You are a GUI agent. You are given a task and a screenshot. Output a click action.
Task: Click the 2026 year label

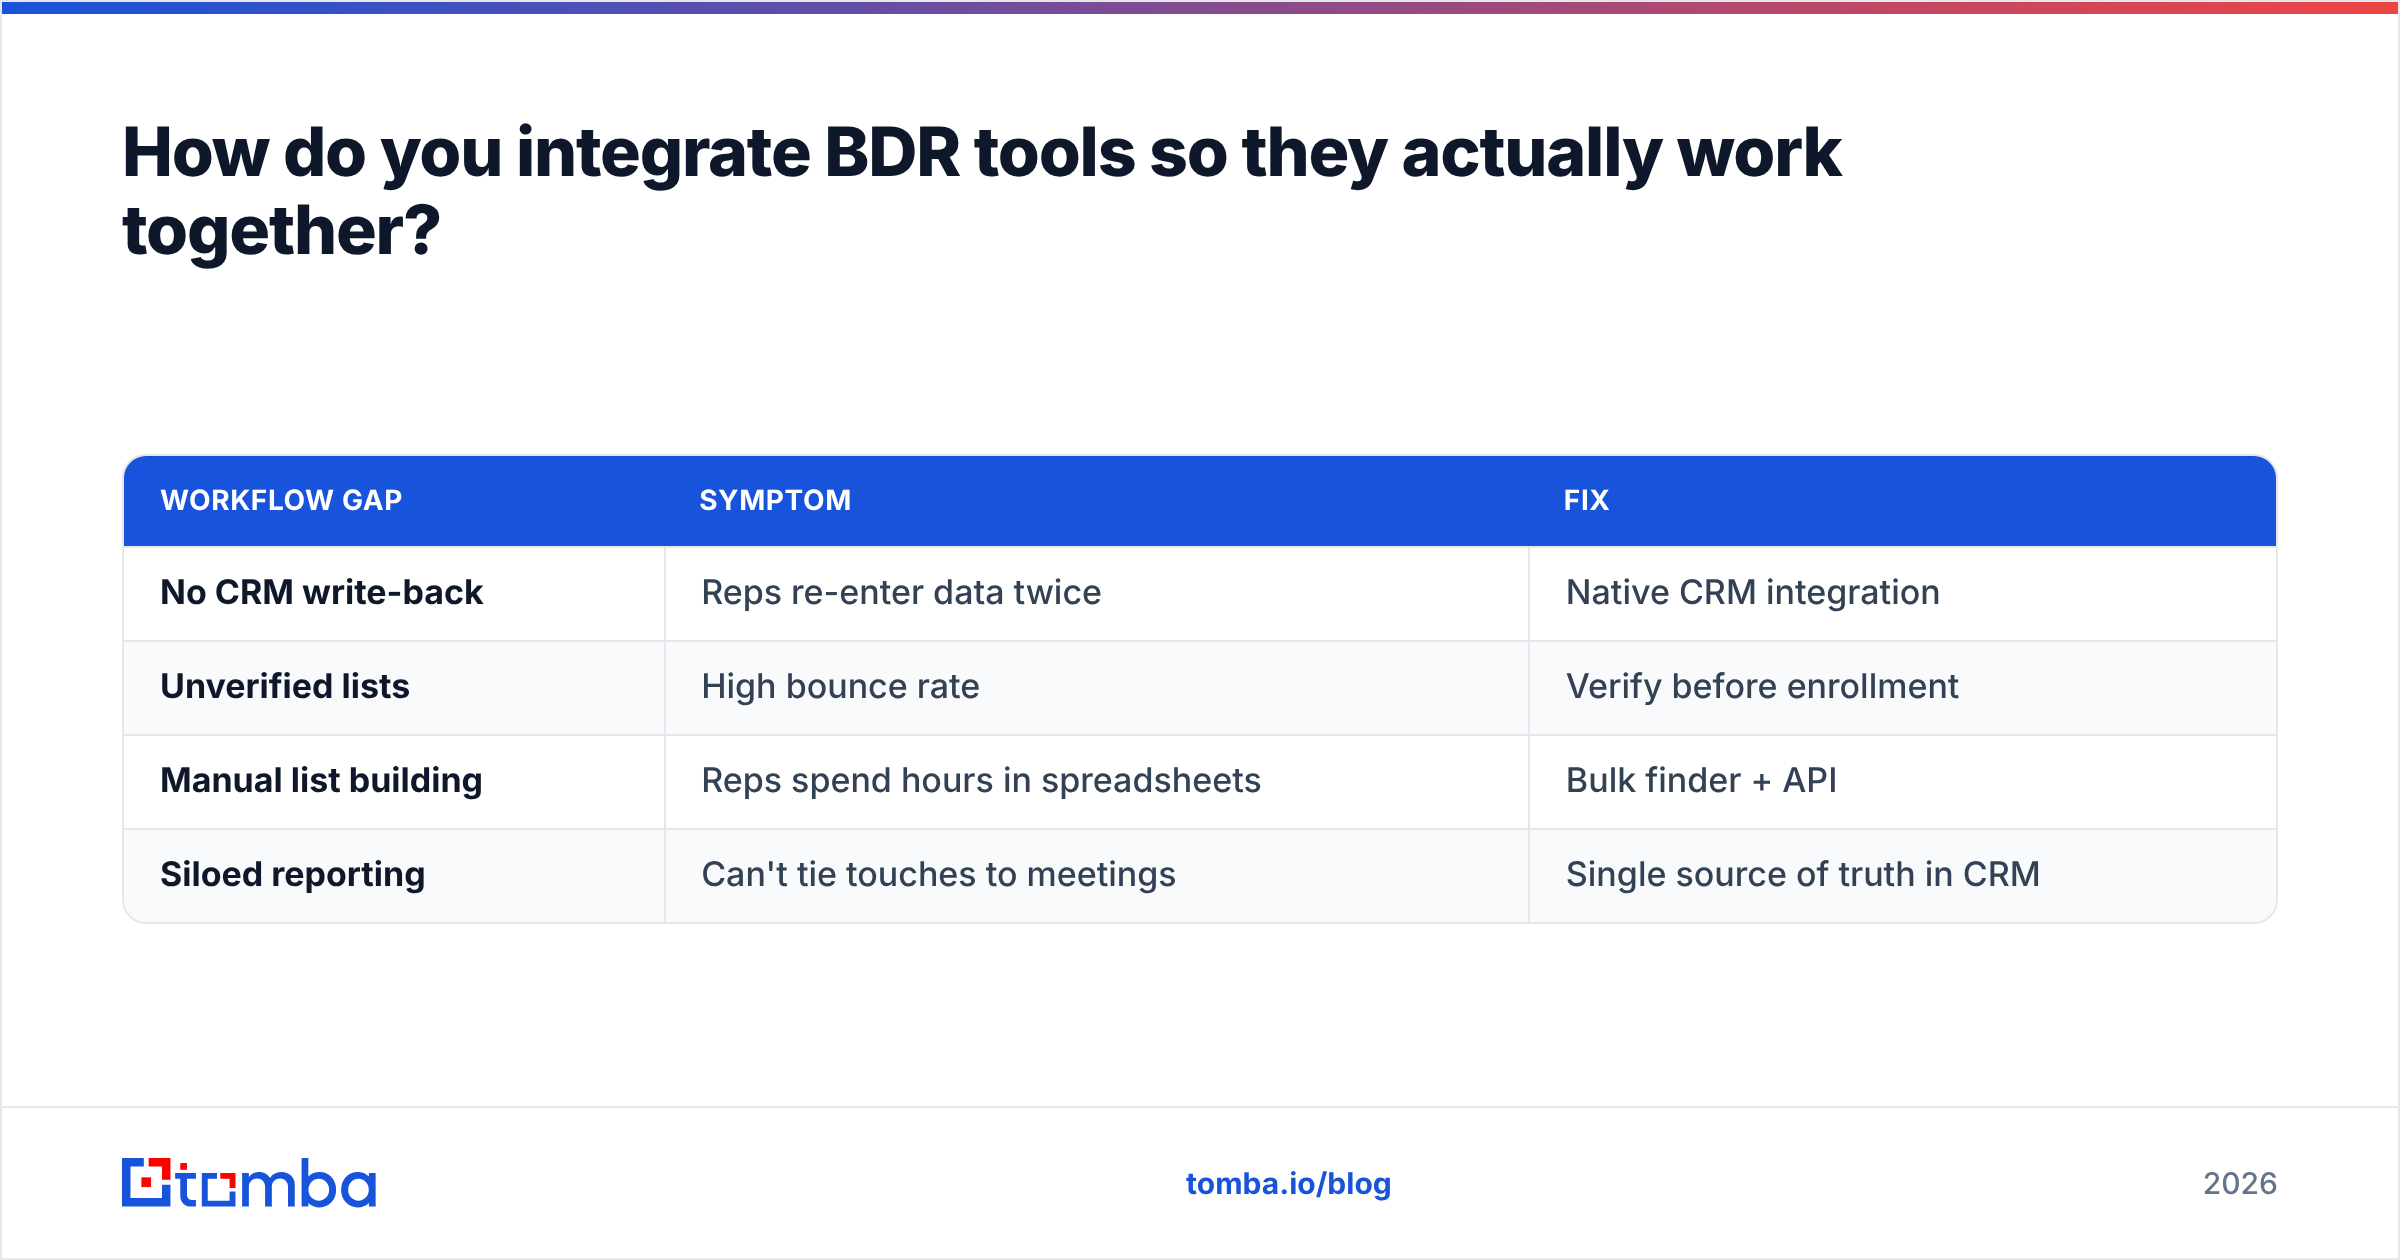click(2240, 1184)
